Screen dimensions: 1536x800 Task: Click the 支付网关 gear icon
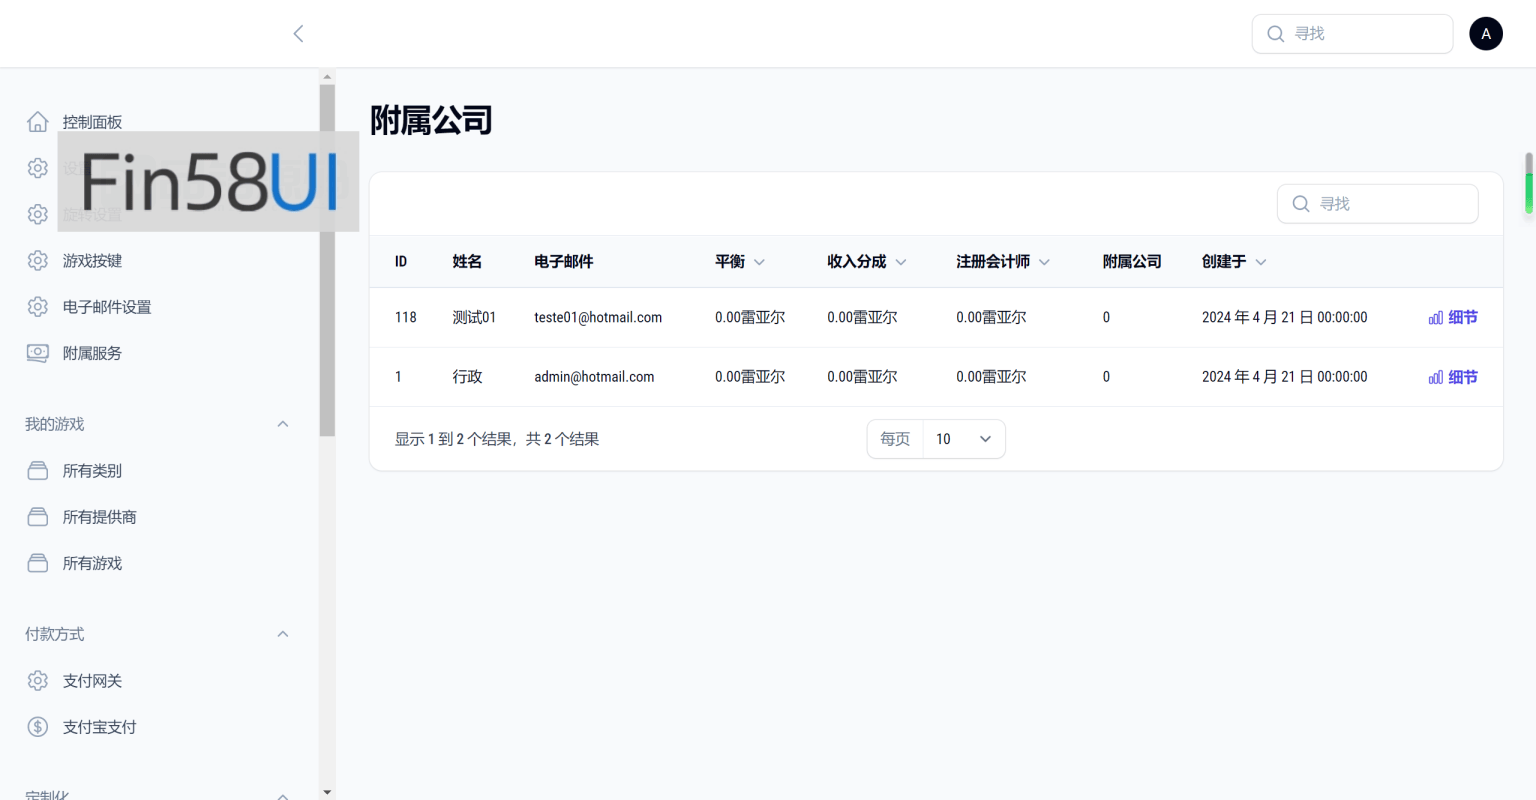point(38,681)
